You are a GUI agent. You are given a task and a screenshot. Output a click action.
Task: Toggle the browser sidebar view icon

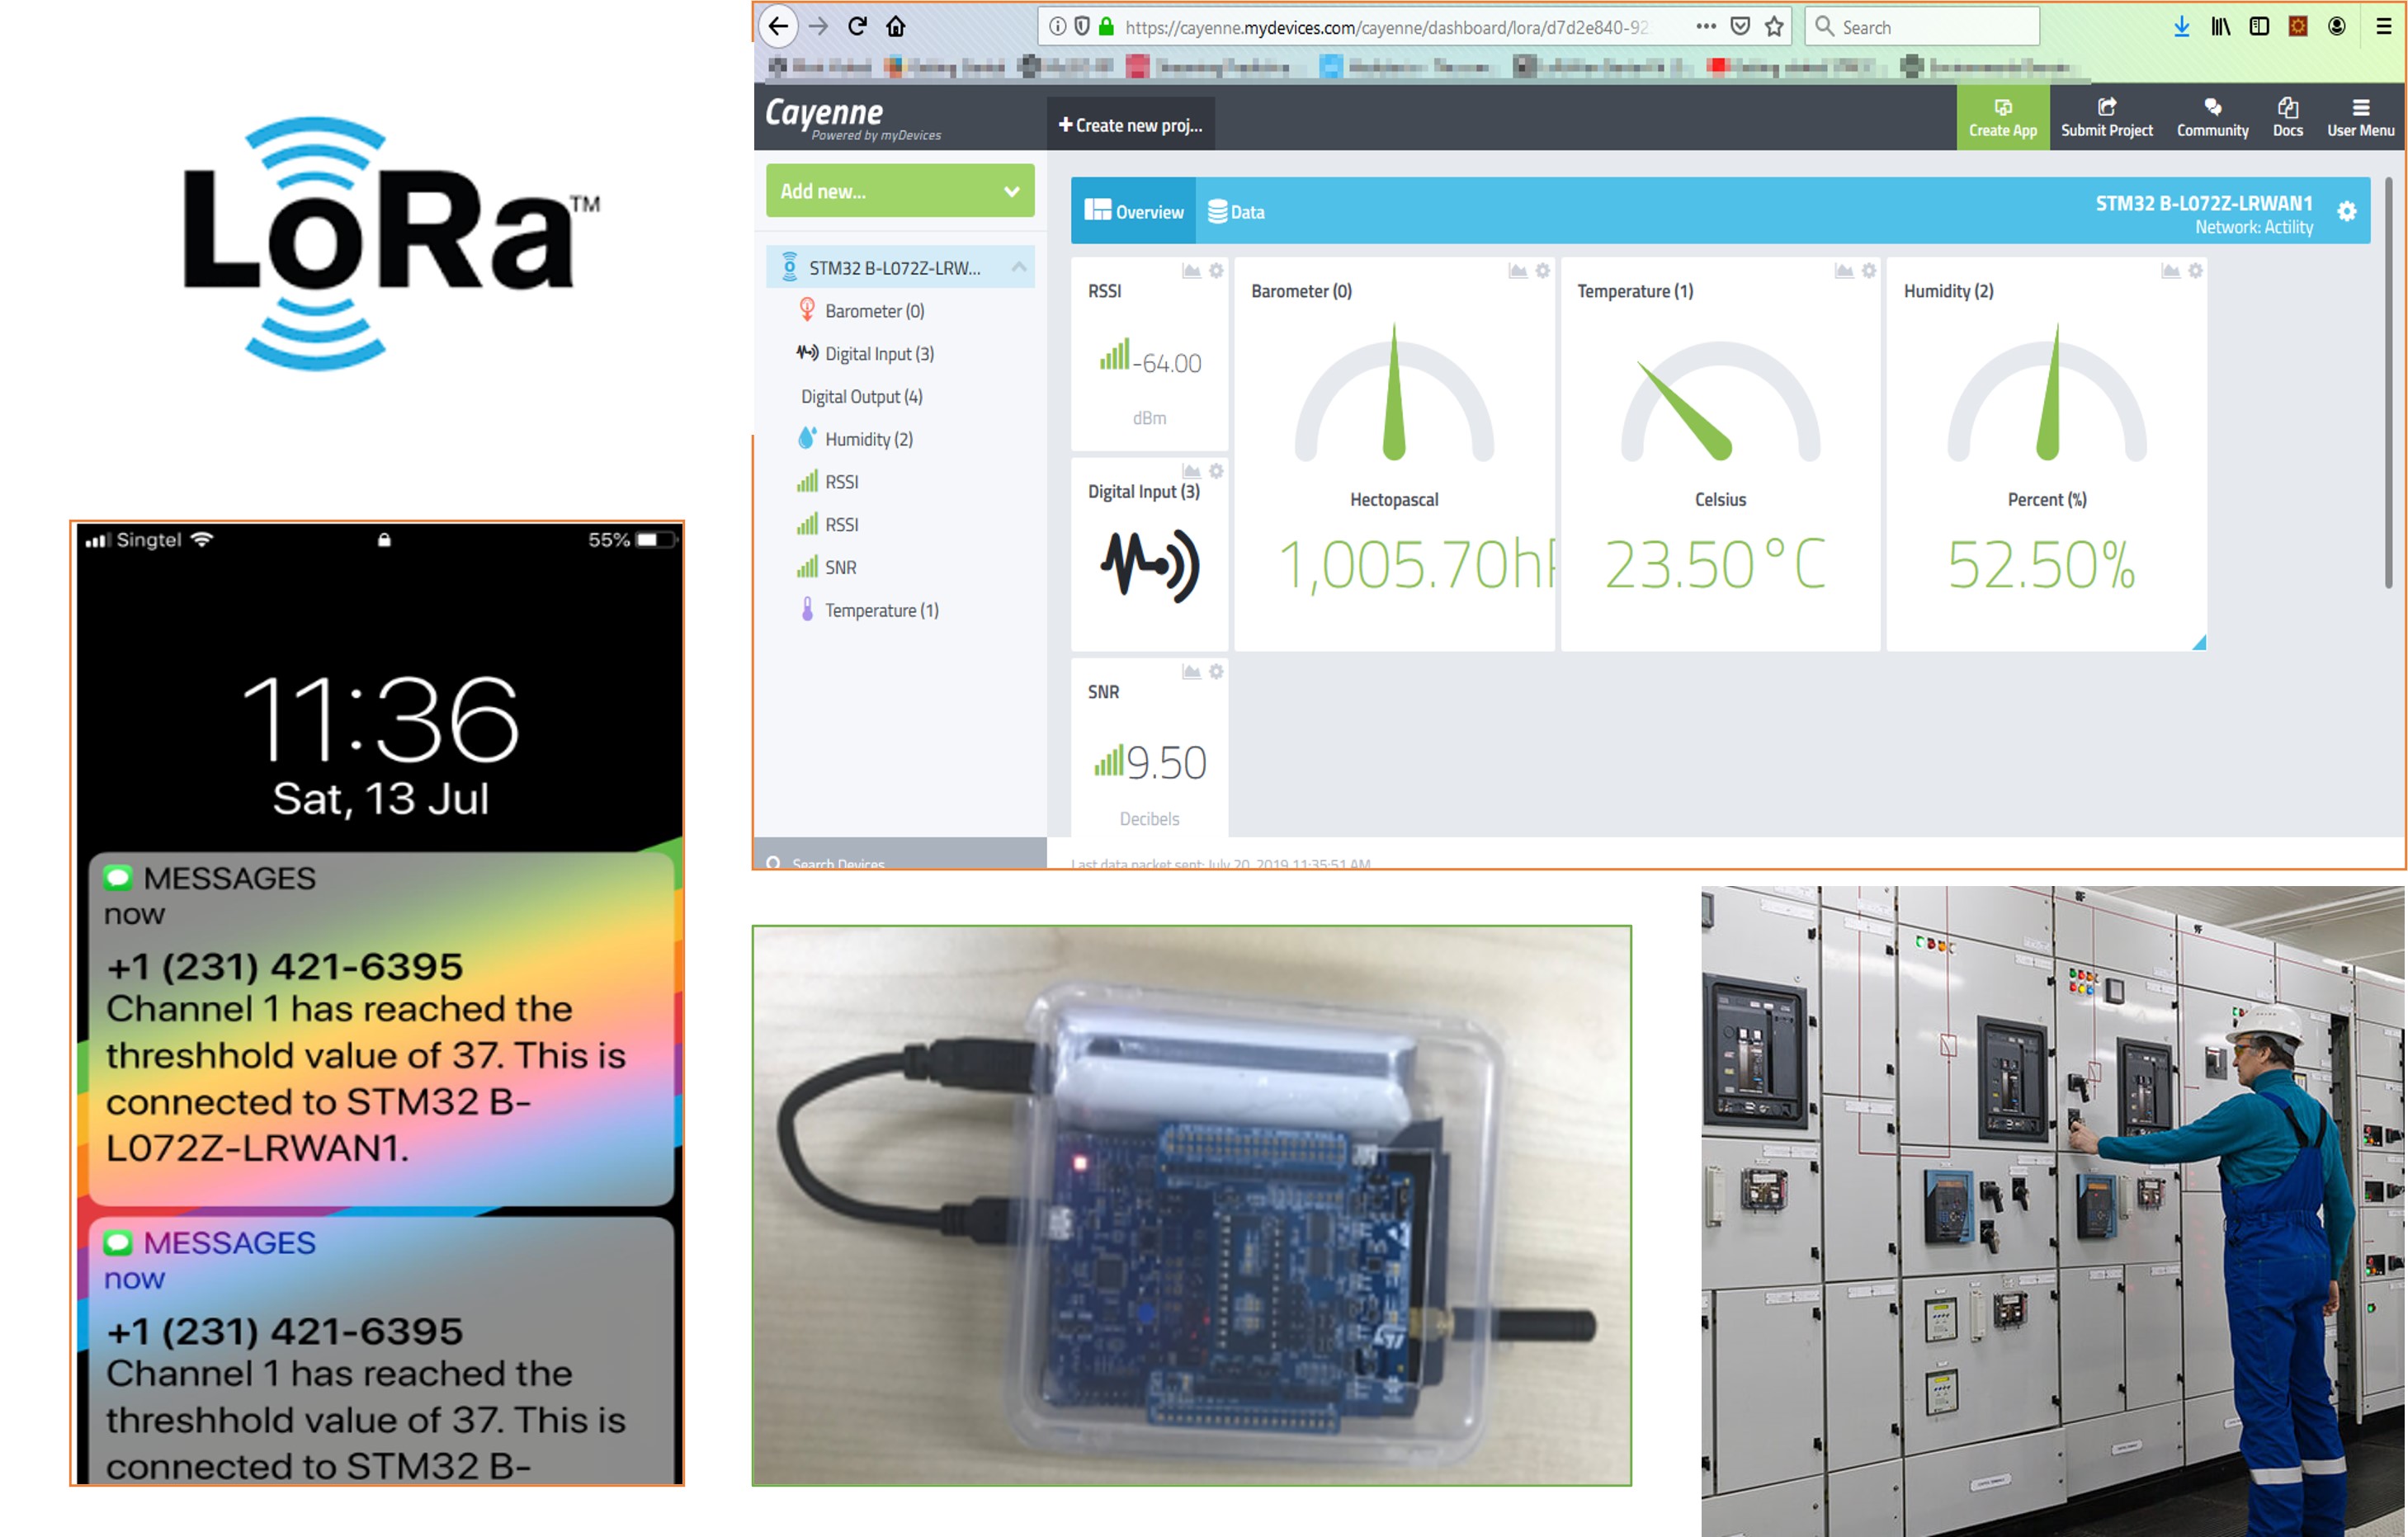2259,26
